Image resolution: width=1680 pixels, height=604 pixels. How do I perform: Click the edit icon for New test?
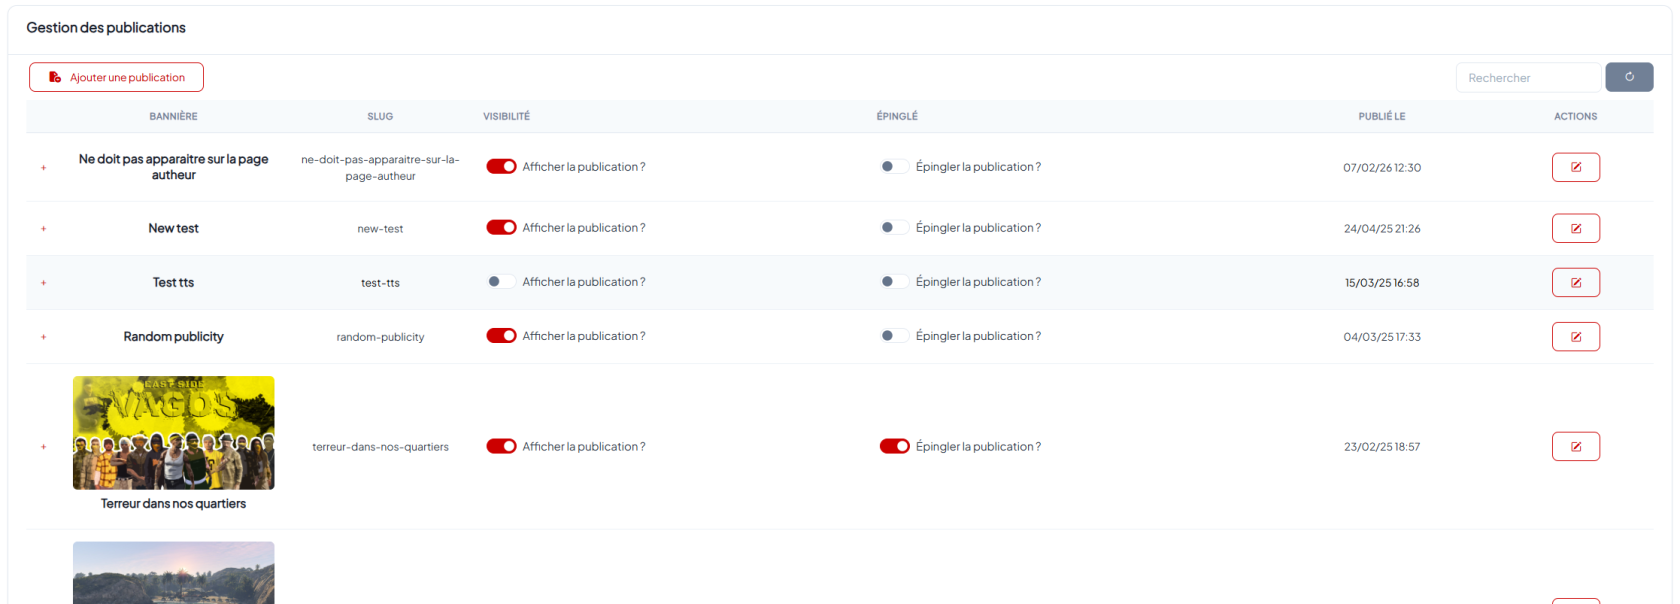coord(1575,228)
